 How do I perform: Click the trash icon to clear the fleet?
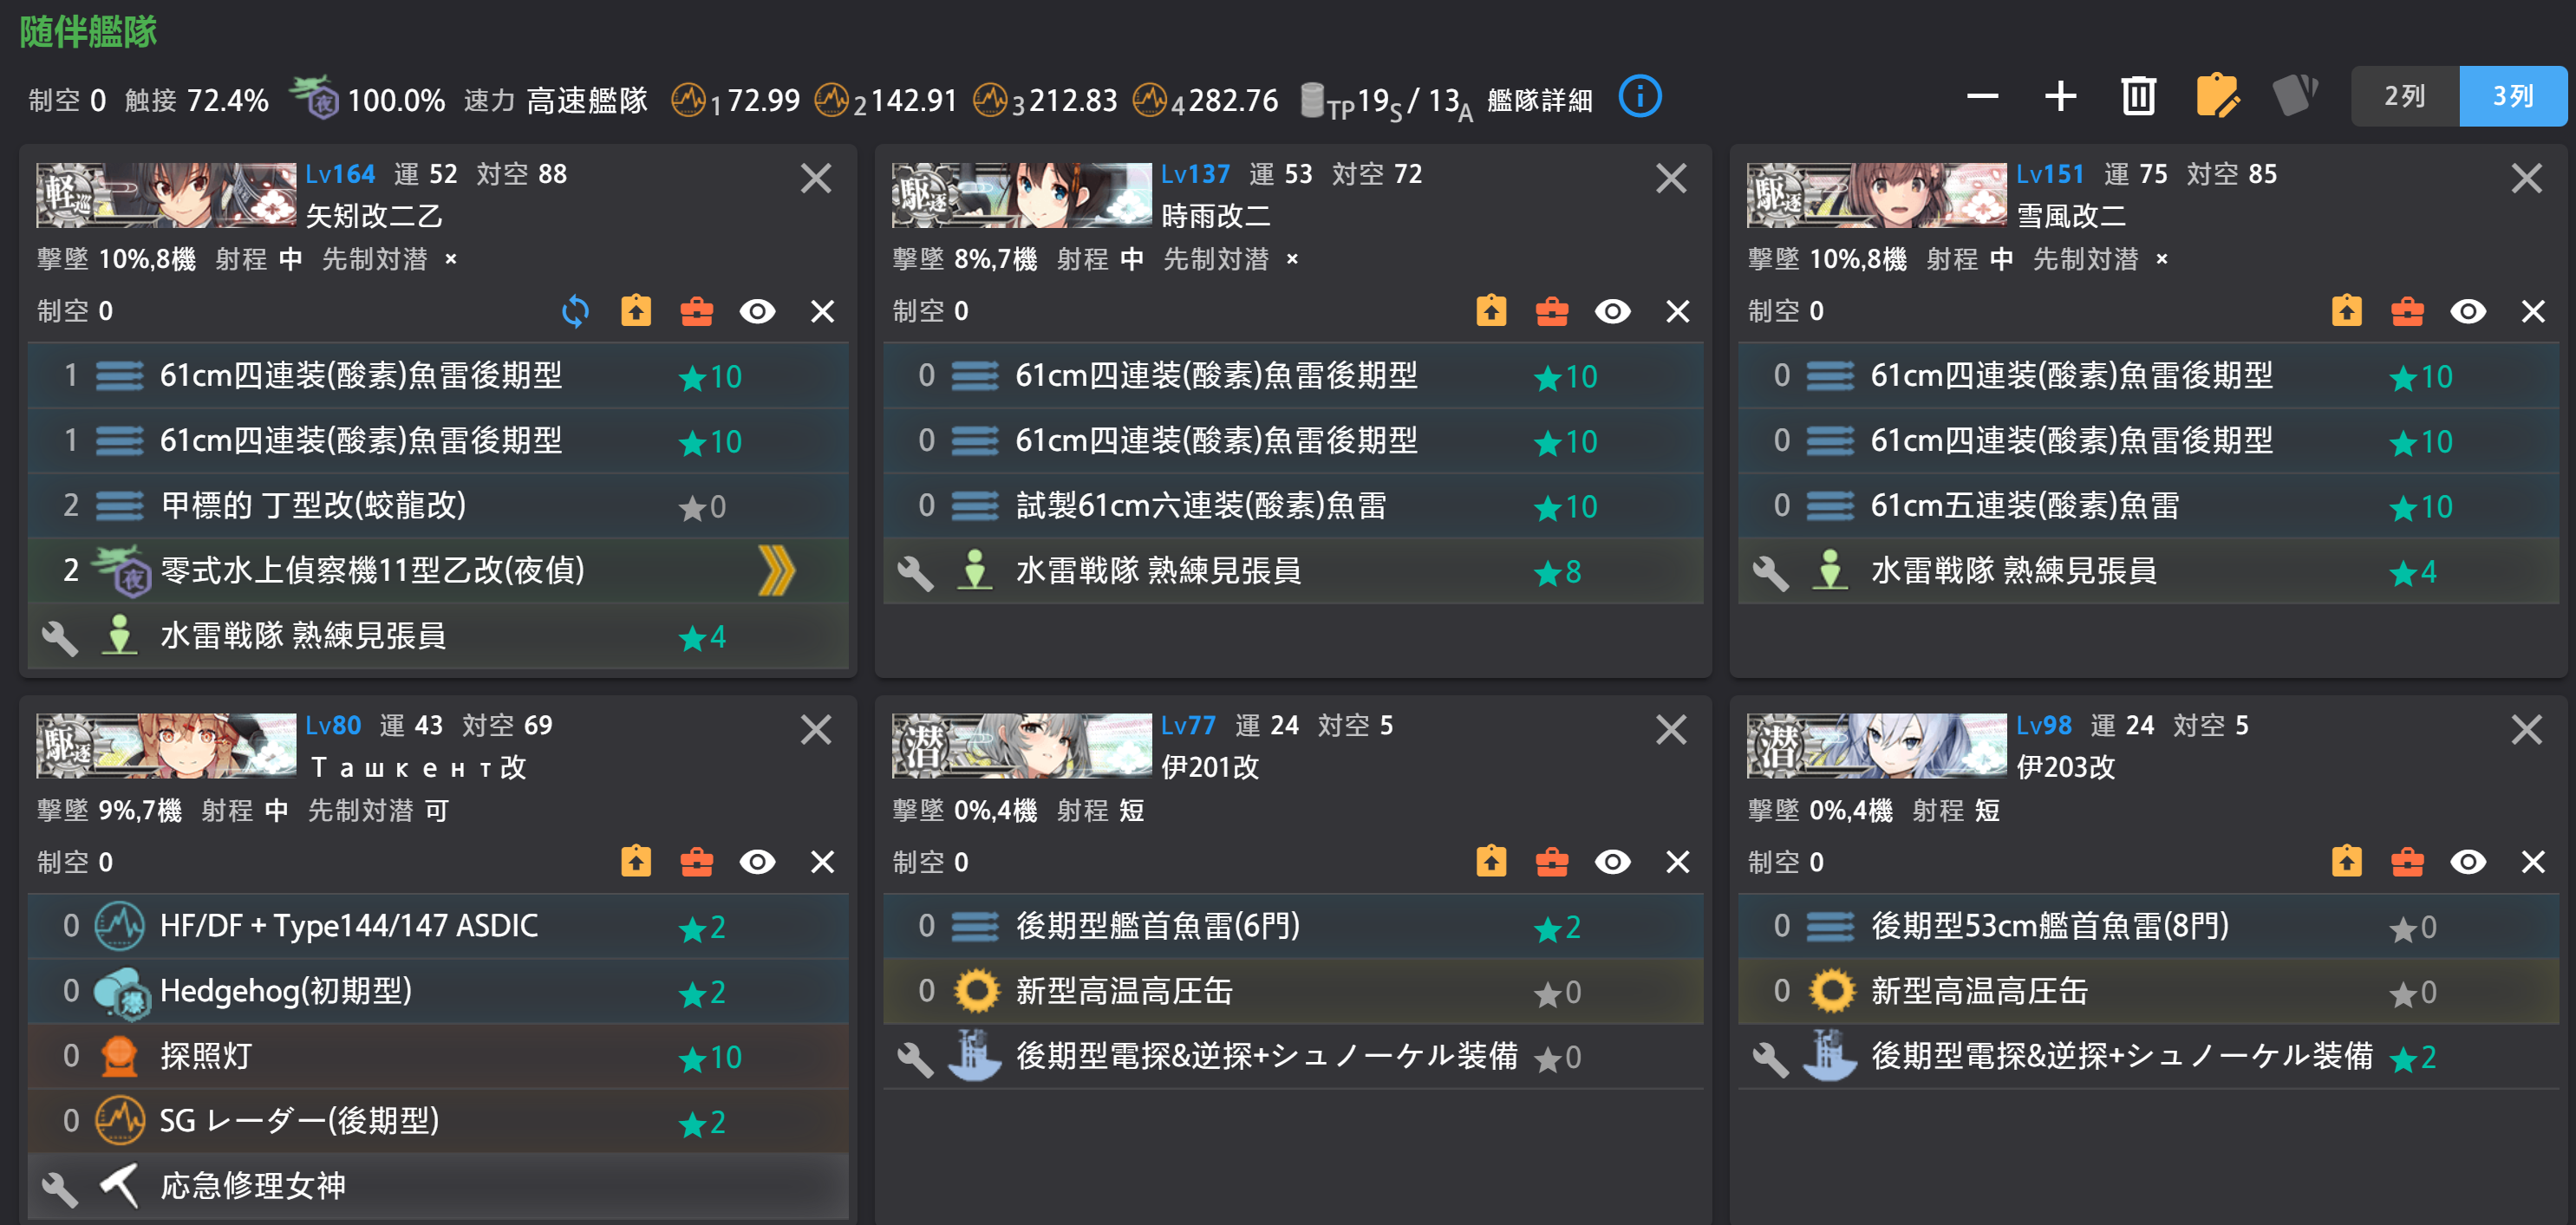[x=2139, y=96]
